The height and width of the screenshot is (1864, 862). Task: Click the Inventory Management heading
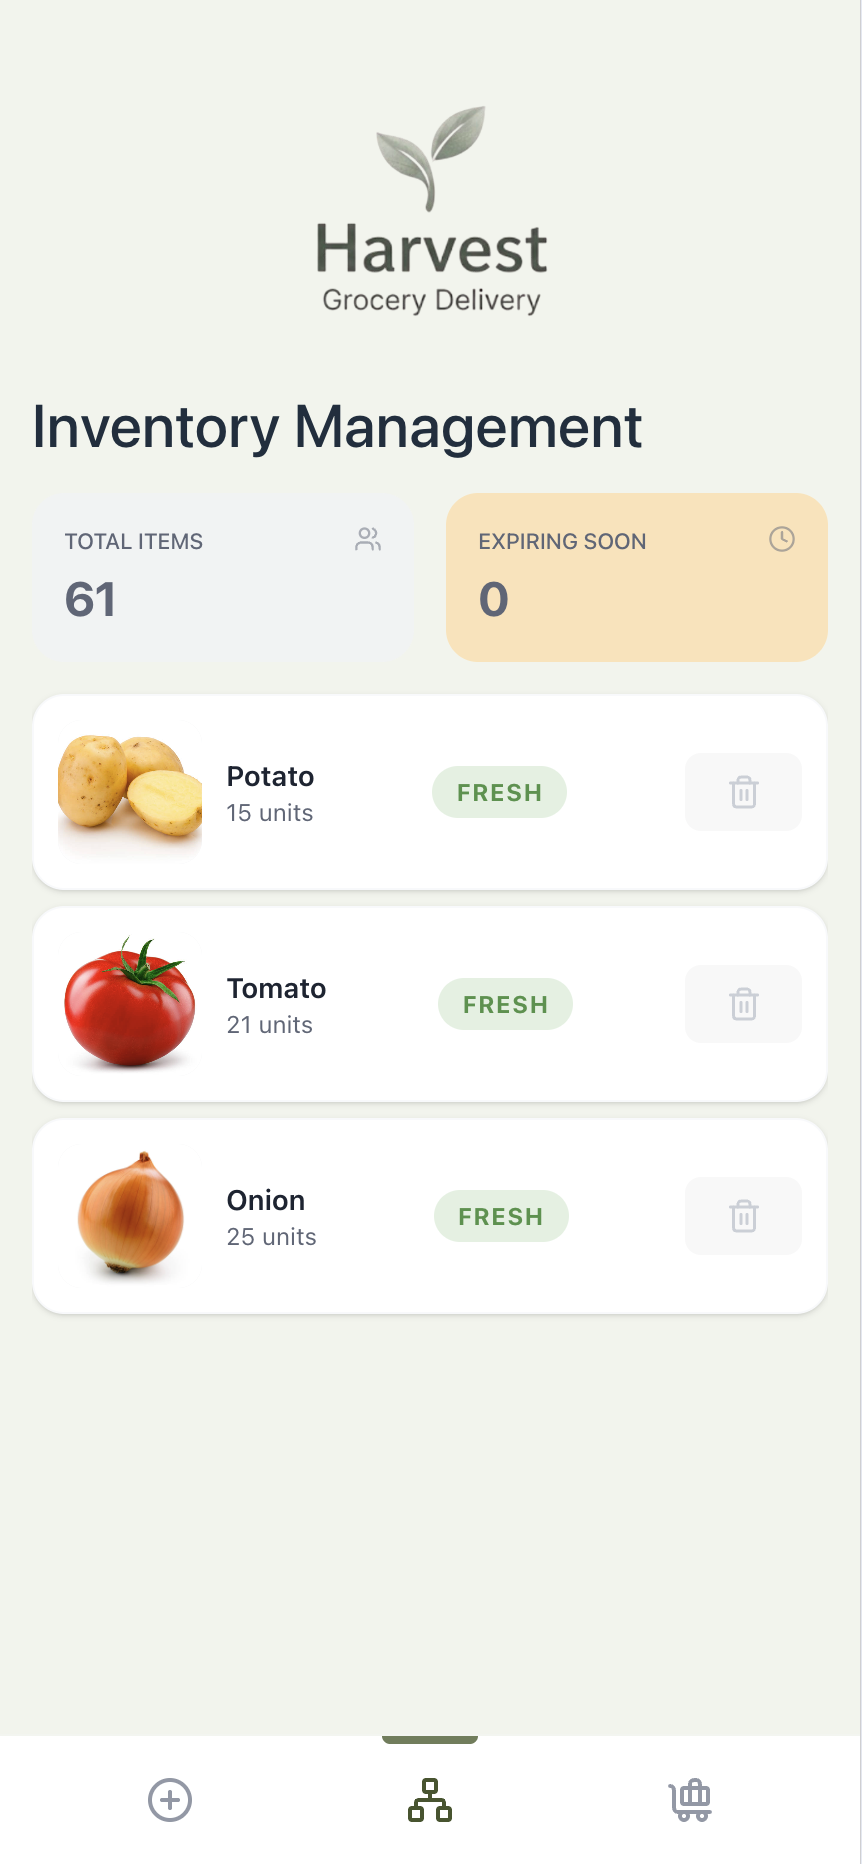337,428
